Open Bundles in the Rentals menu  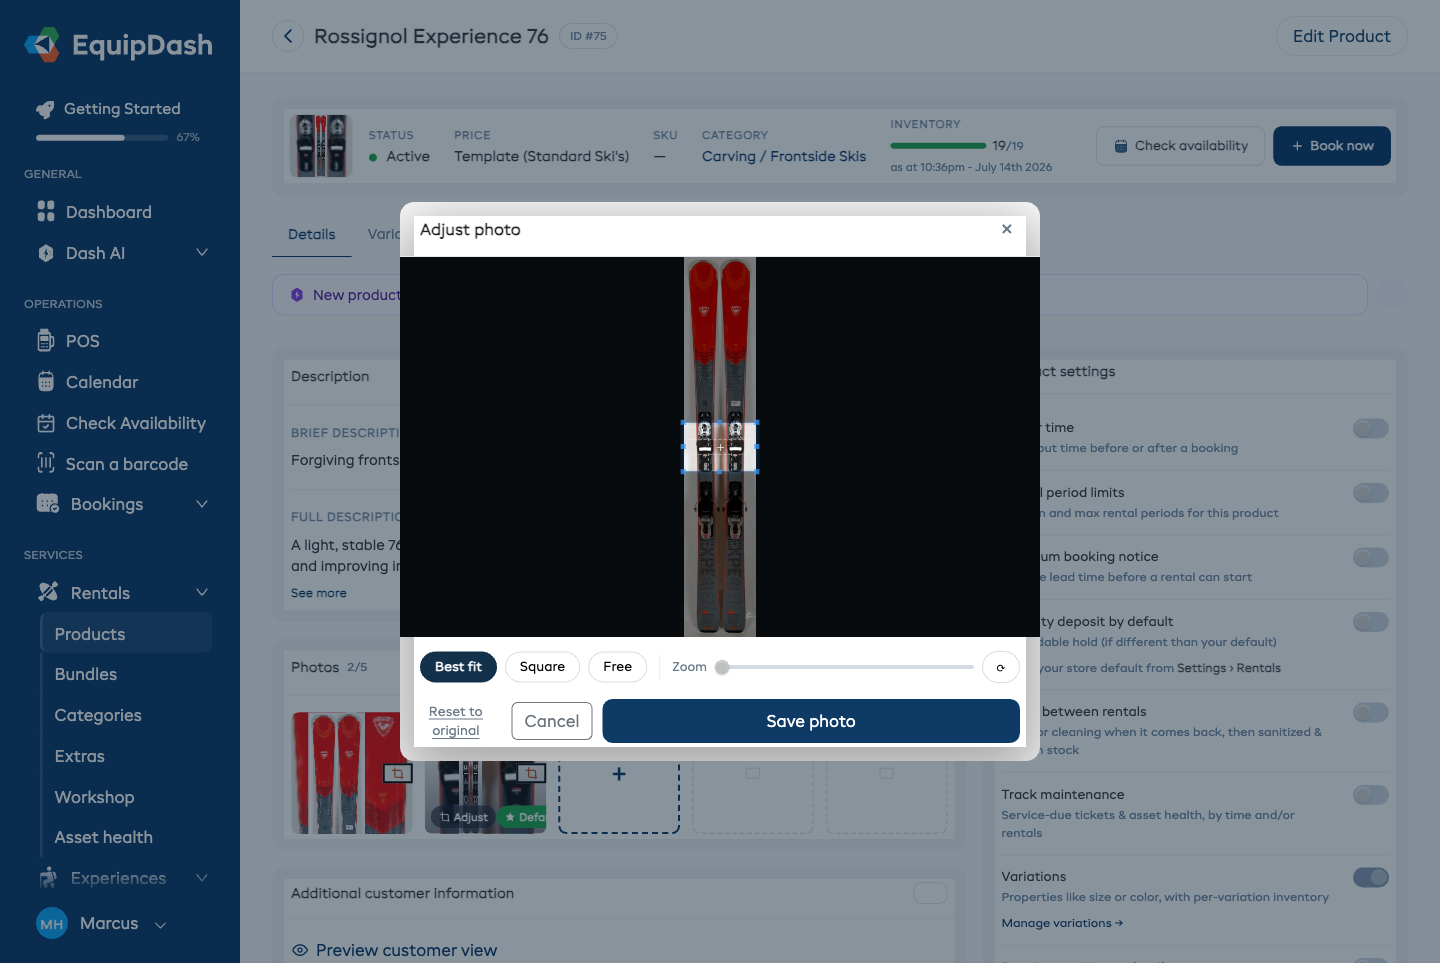point(86,674)
